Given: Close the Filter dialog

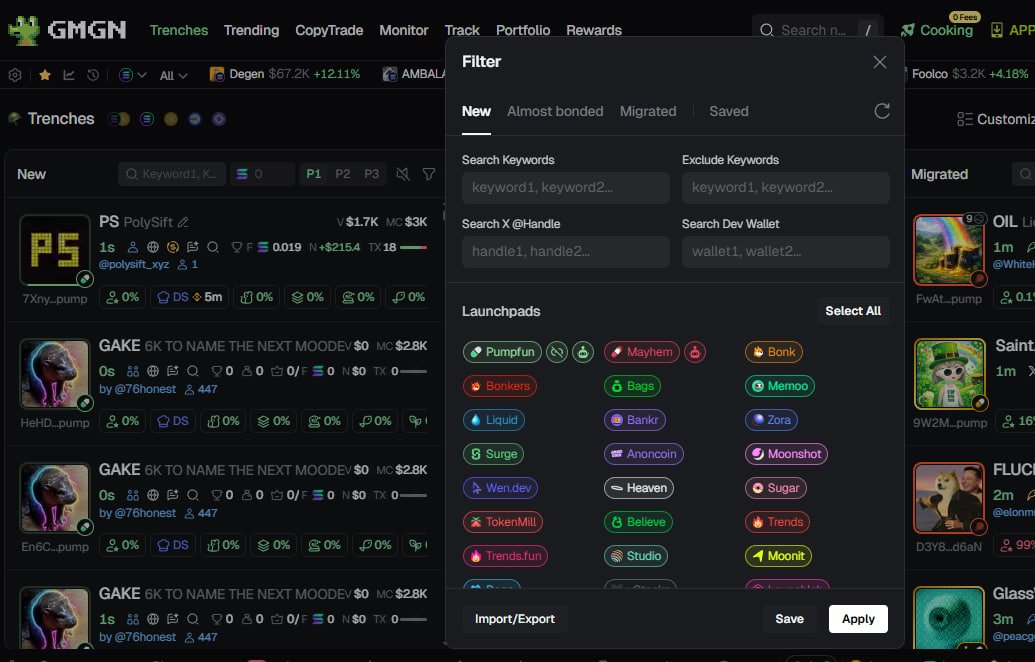Looking at the screenshot, I should 879,62.
